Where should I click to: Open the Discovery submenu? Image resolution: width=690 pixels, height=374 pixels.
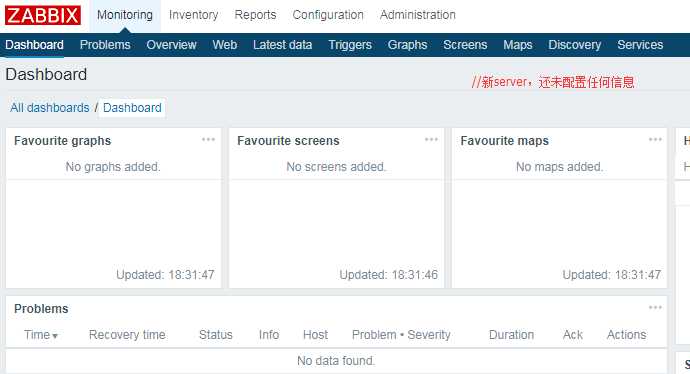575,45
